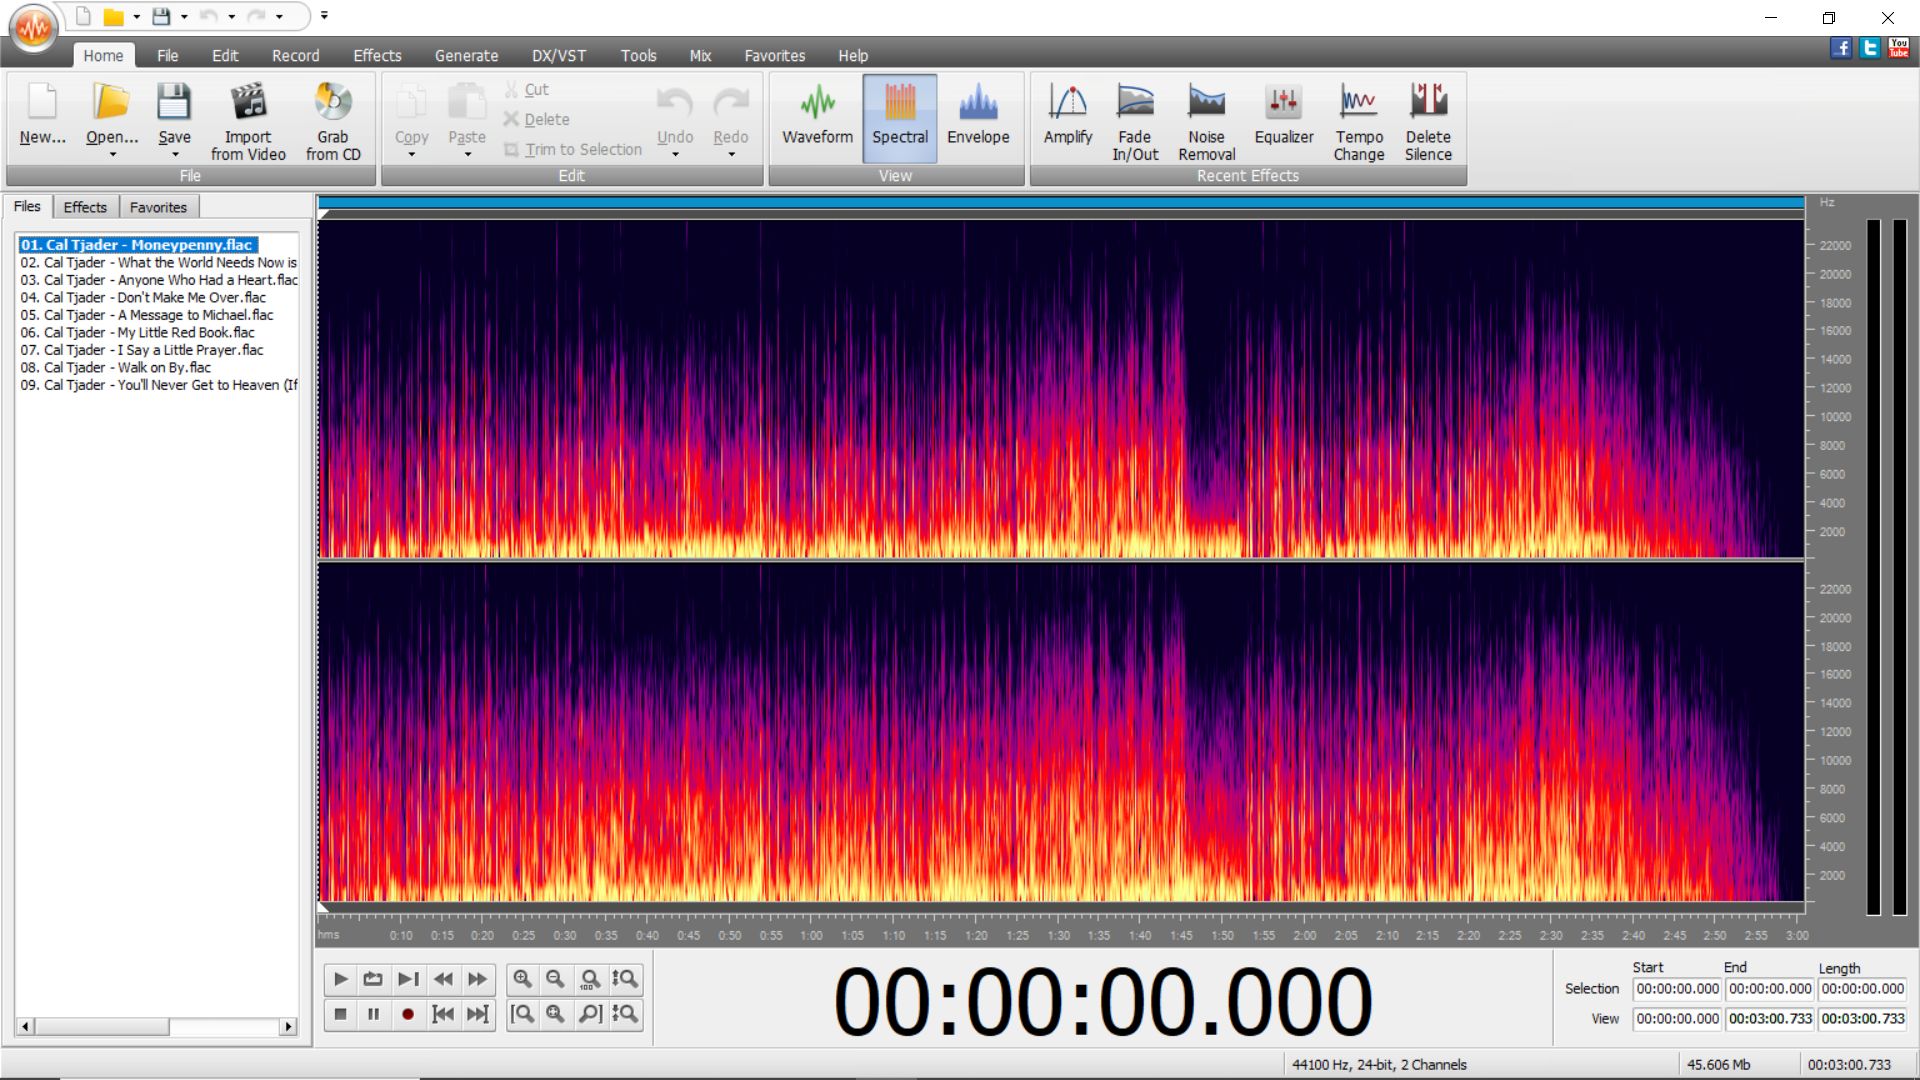Open the Equalizer effect
The width and height of the screenshot is (1920, 1080).
click(1283, 118)
